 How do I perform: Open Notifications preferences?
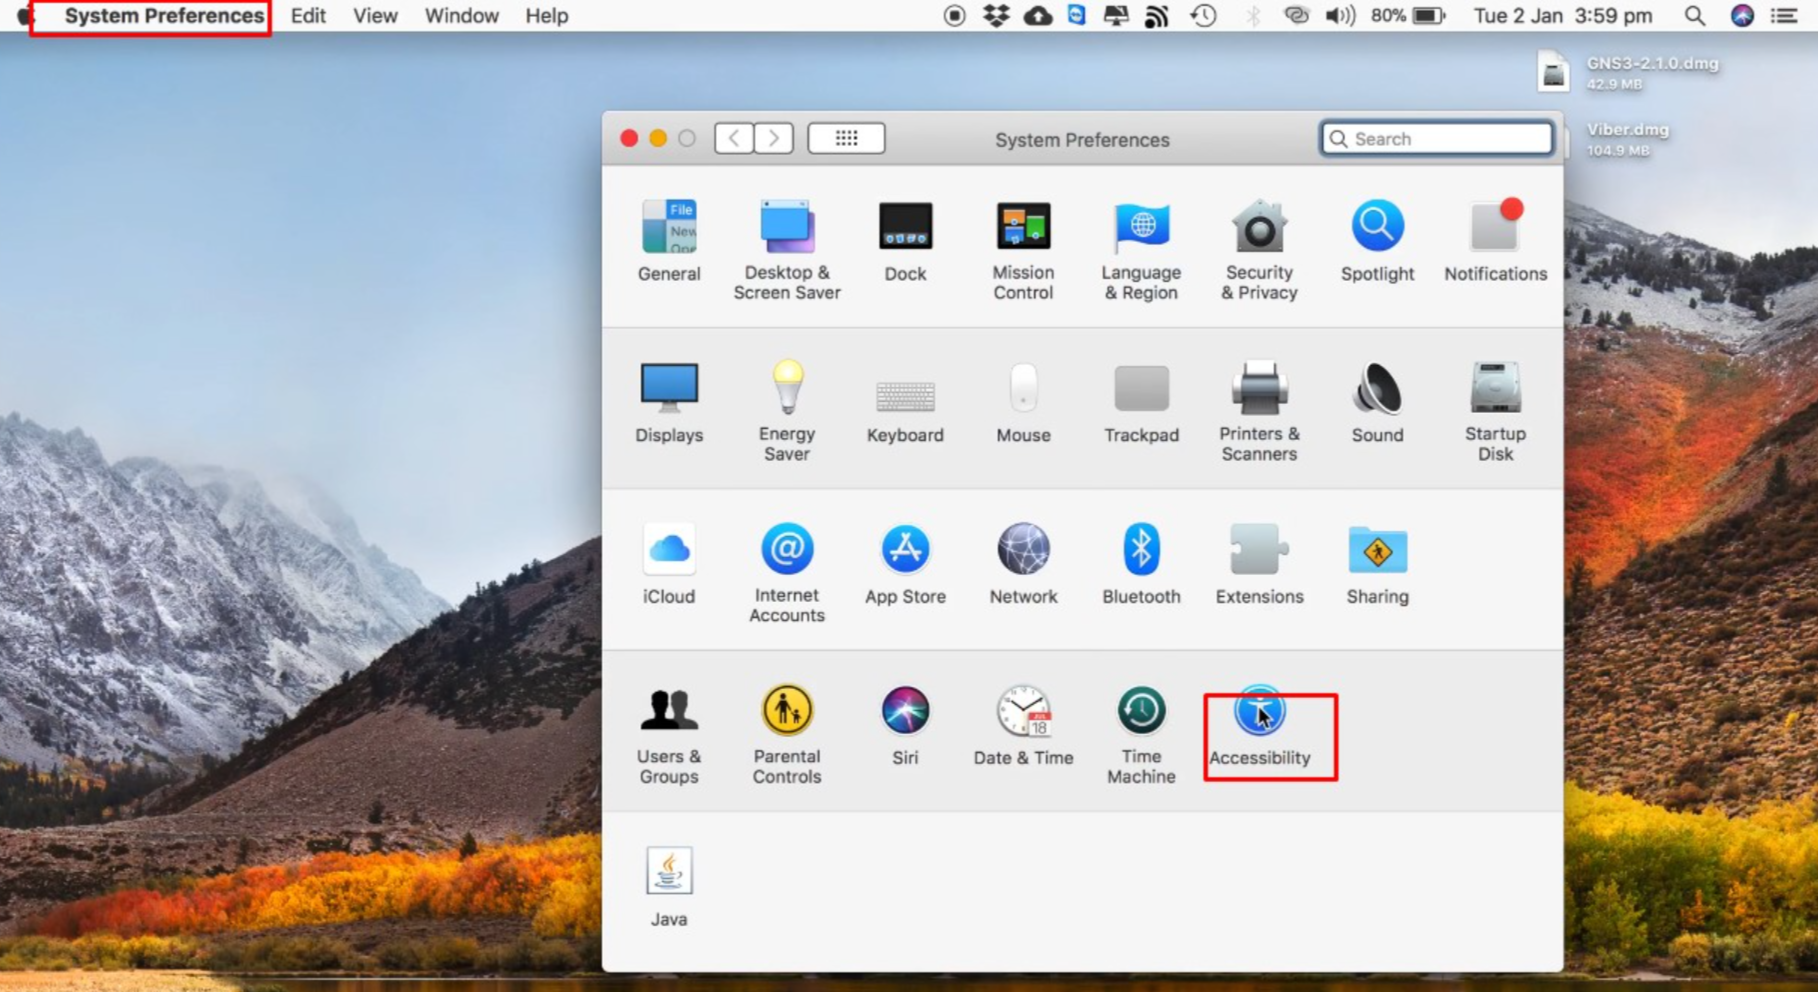(1494, 228)
